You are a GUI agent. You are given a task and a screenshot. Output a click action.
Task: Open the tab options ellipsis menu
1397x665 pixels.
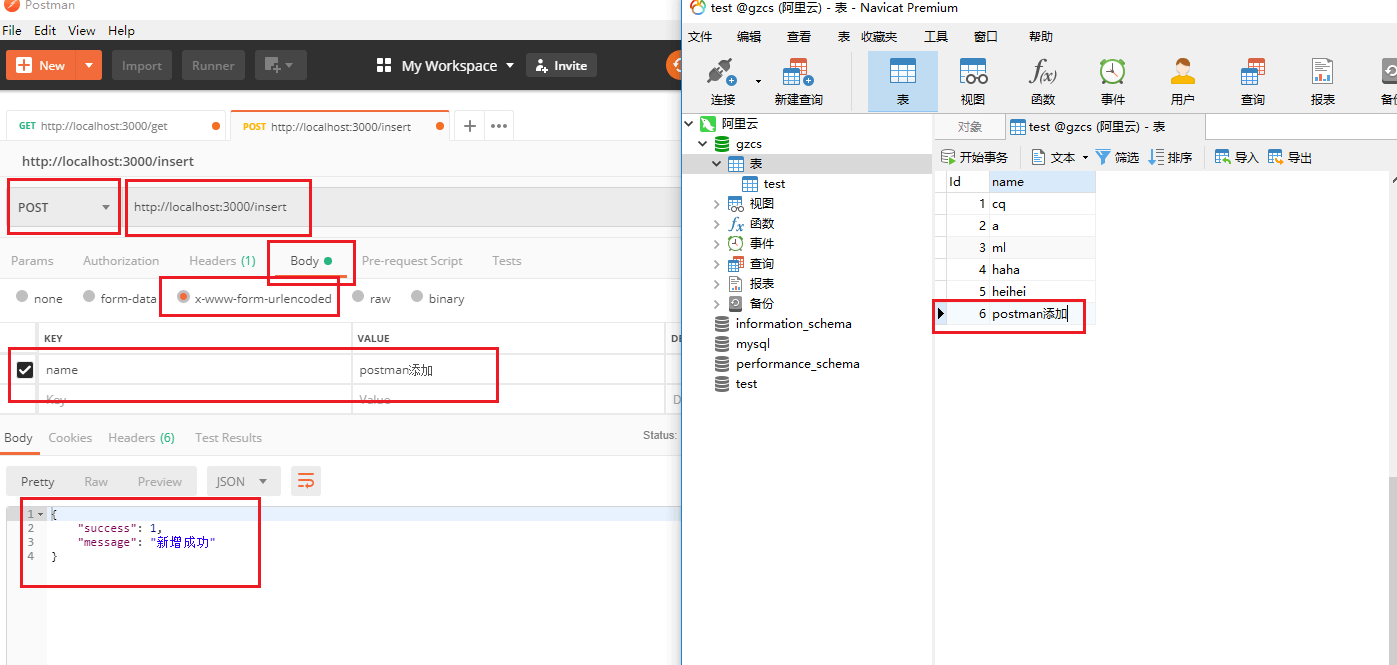[x=499, y=126]
